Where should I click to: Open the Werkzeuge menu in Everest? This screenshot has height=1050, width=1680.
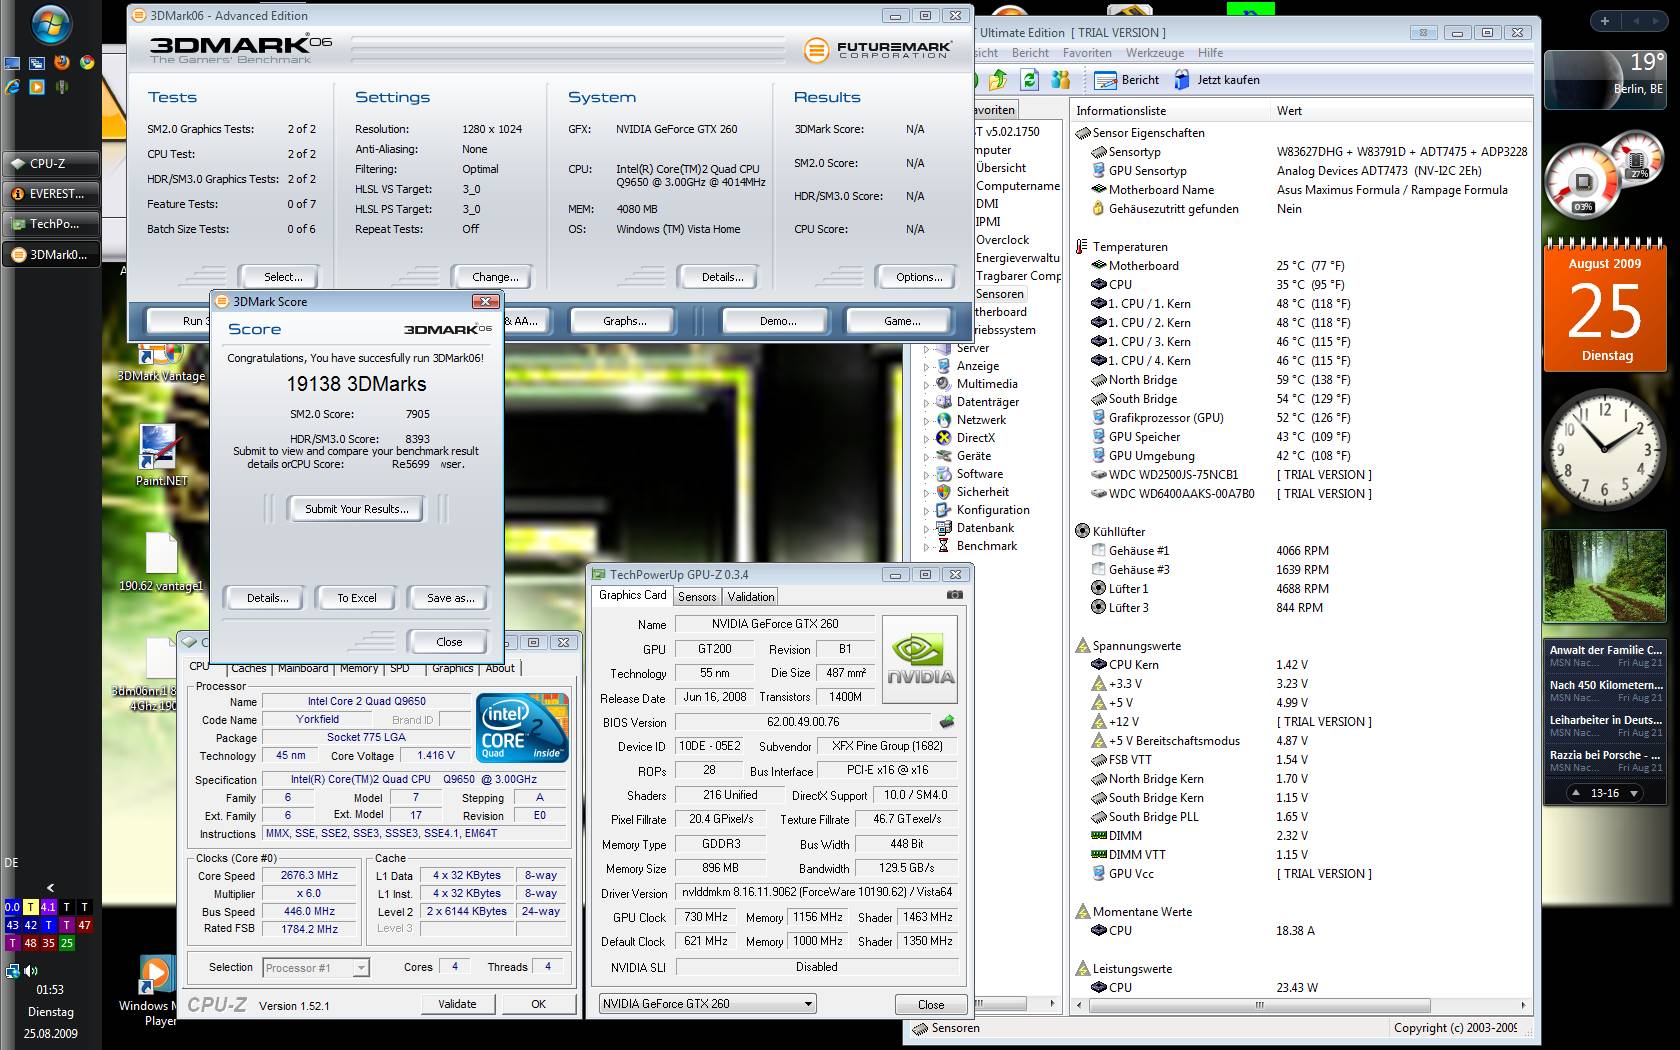1154,53
